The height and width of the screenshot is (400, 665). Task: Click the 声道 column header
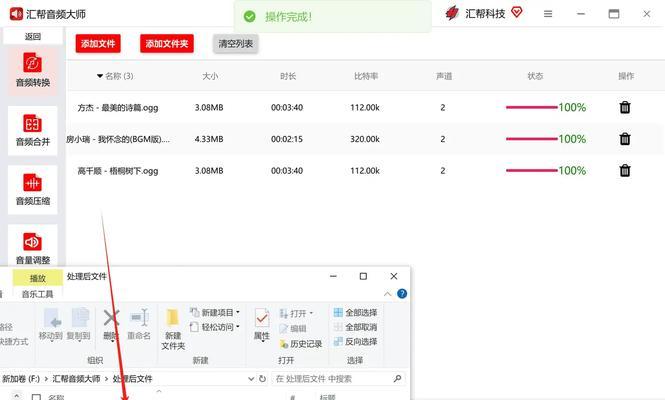pos(444,76)
